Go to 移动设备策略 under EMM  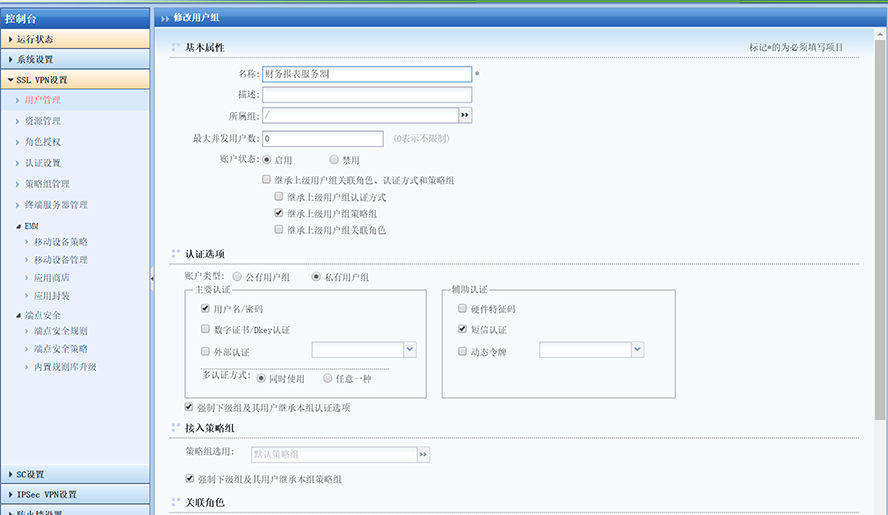tap(60, 242)
